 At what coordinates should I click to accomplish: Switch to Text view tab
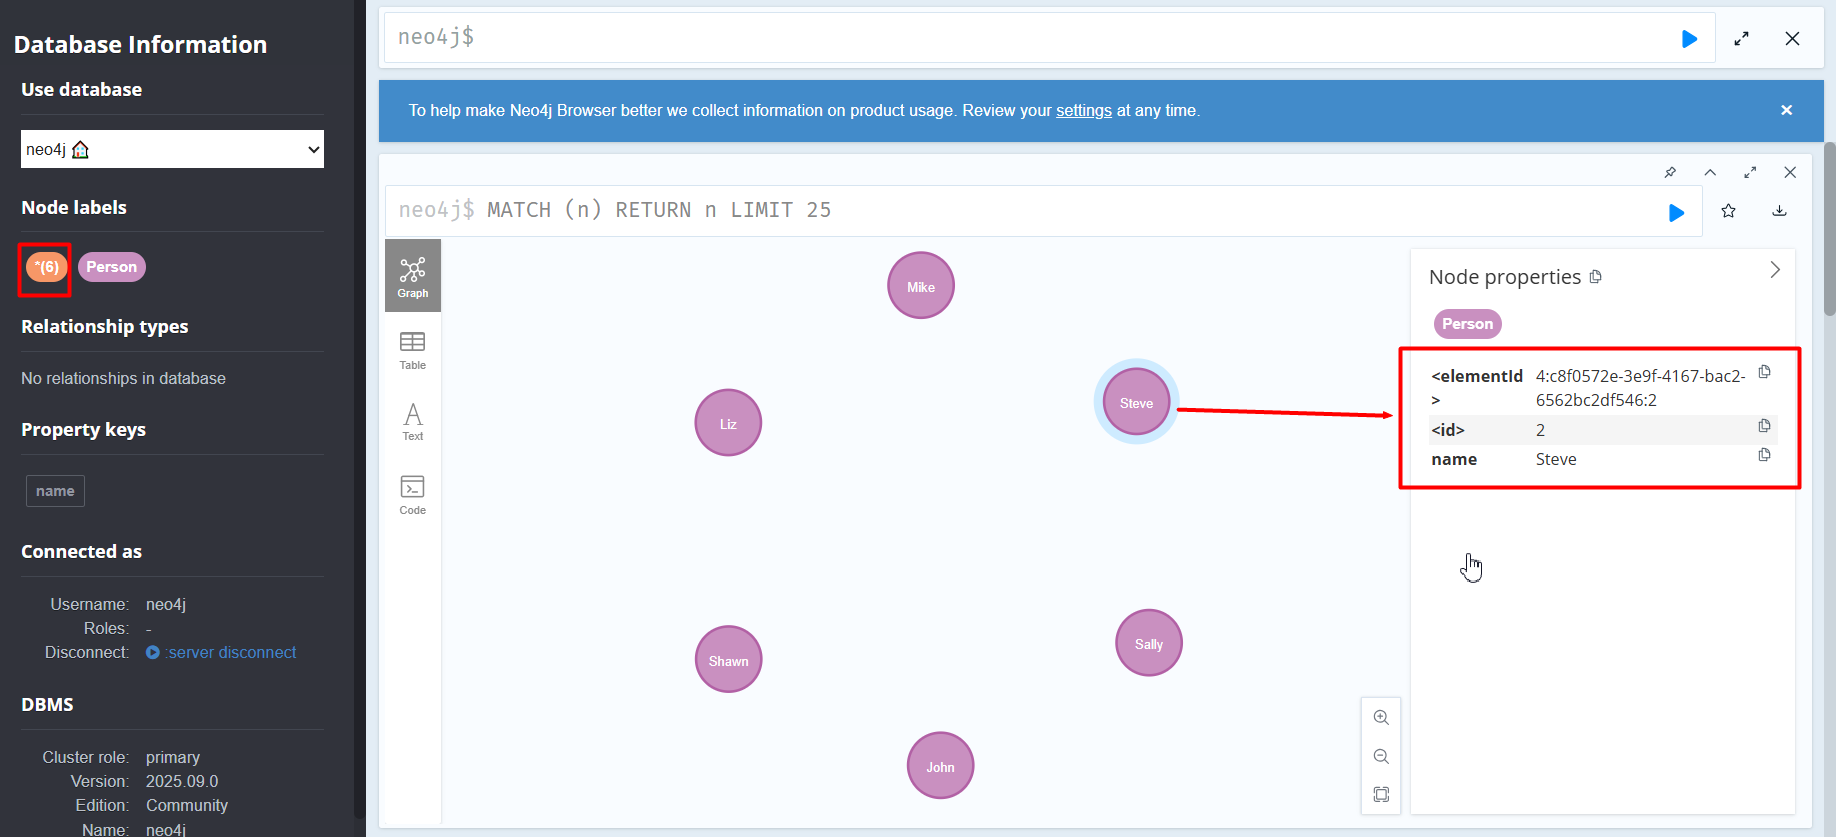pos(412,421)
